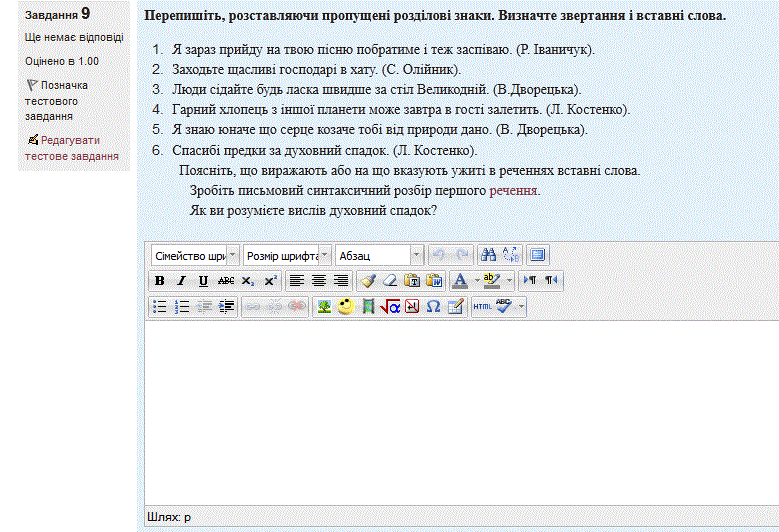Open Find and Replace dialog
The height and width of the screenshot is (532, 779).
coord(511,255)
